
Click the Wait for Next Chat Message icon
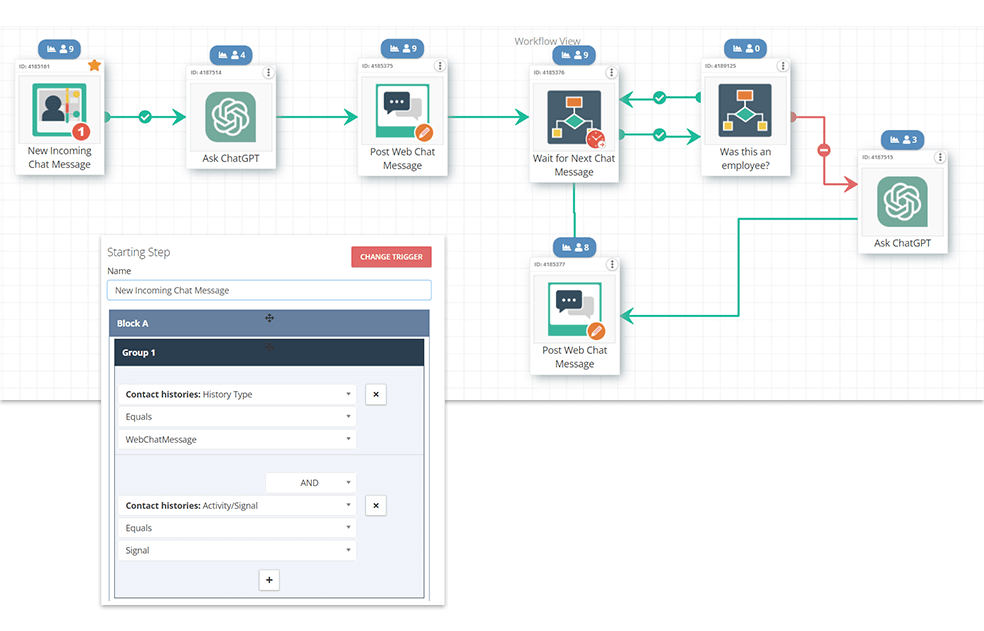click(x=574, y=117)
